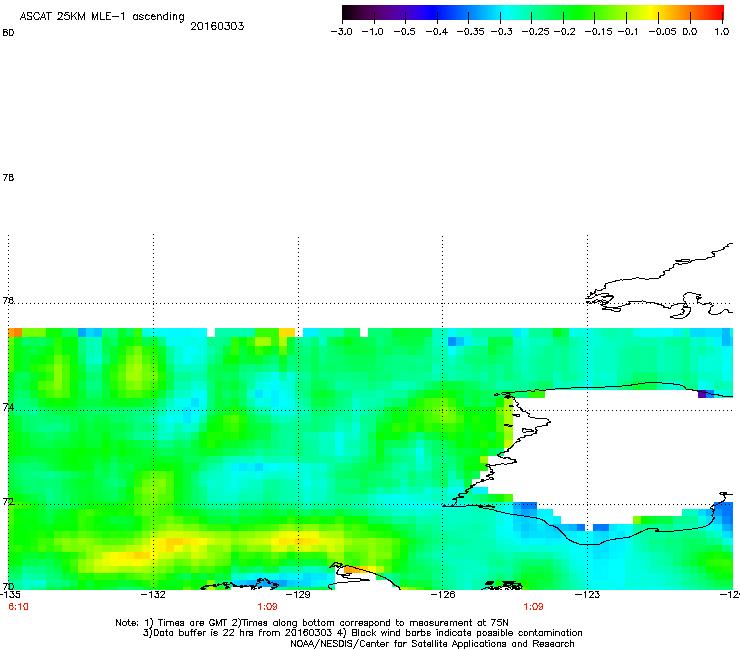This screenshot has width=740, height=650.
Task: Select the -1.0 color scale label
Action: [372, 32]
